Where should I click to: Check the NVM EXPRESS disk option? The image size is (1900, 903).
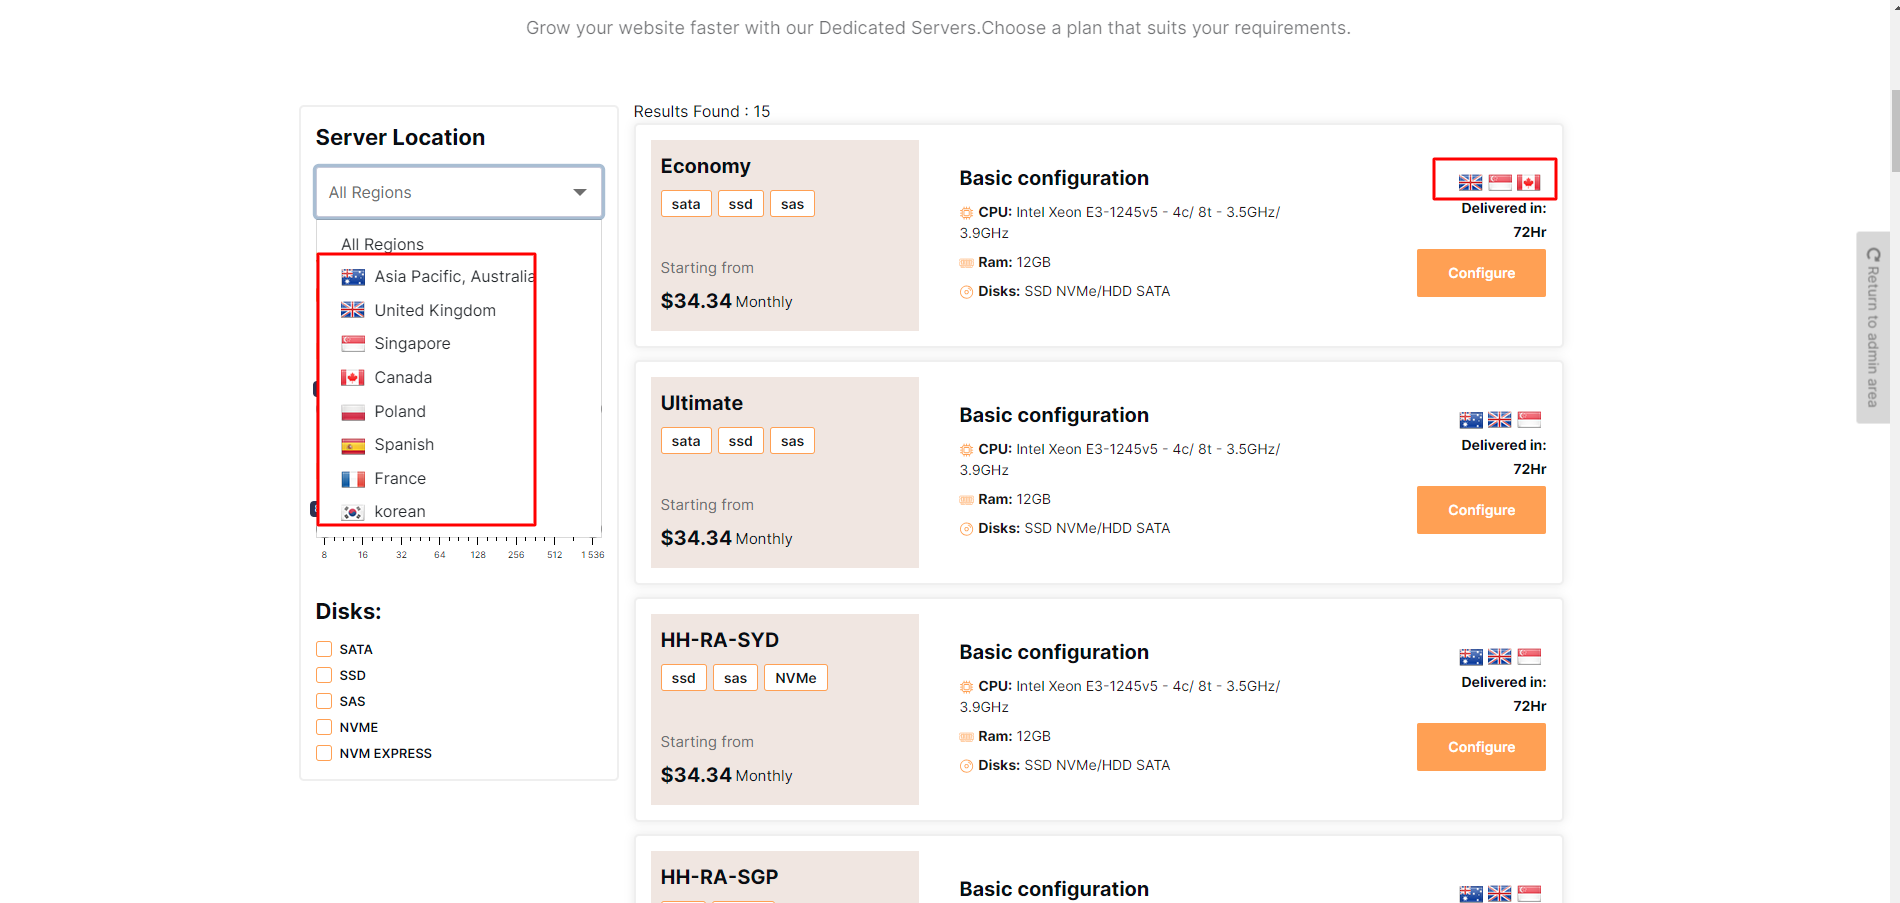(324, 753)
